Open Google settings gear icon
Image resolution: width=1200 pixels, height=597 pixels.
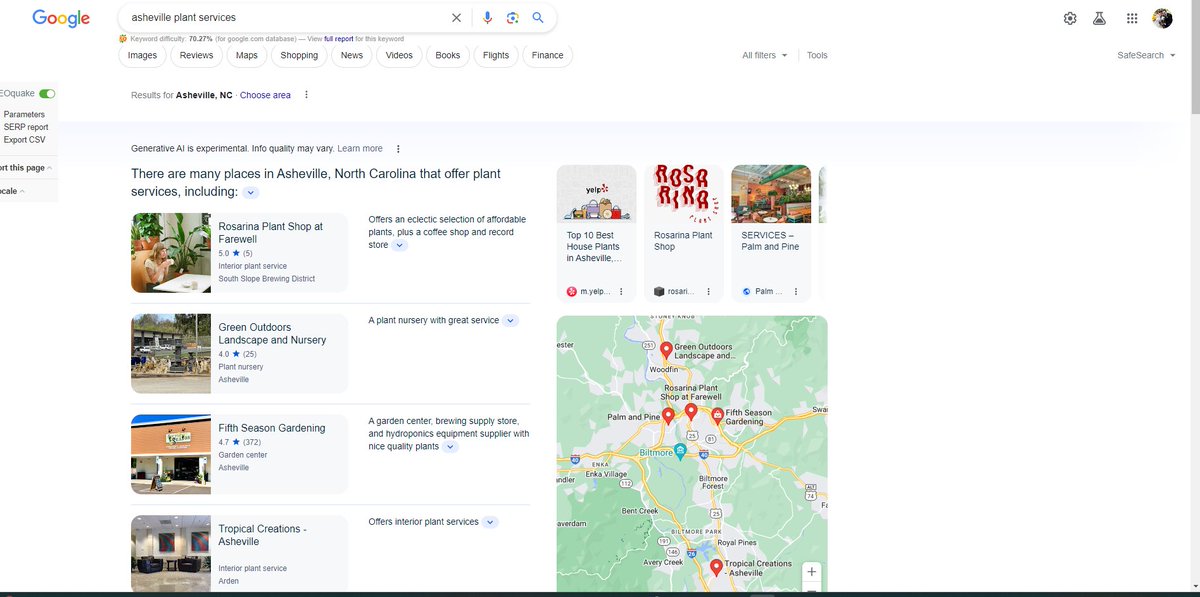(1070, 18)
